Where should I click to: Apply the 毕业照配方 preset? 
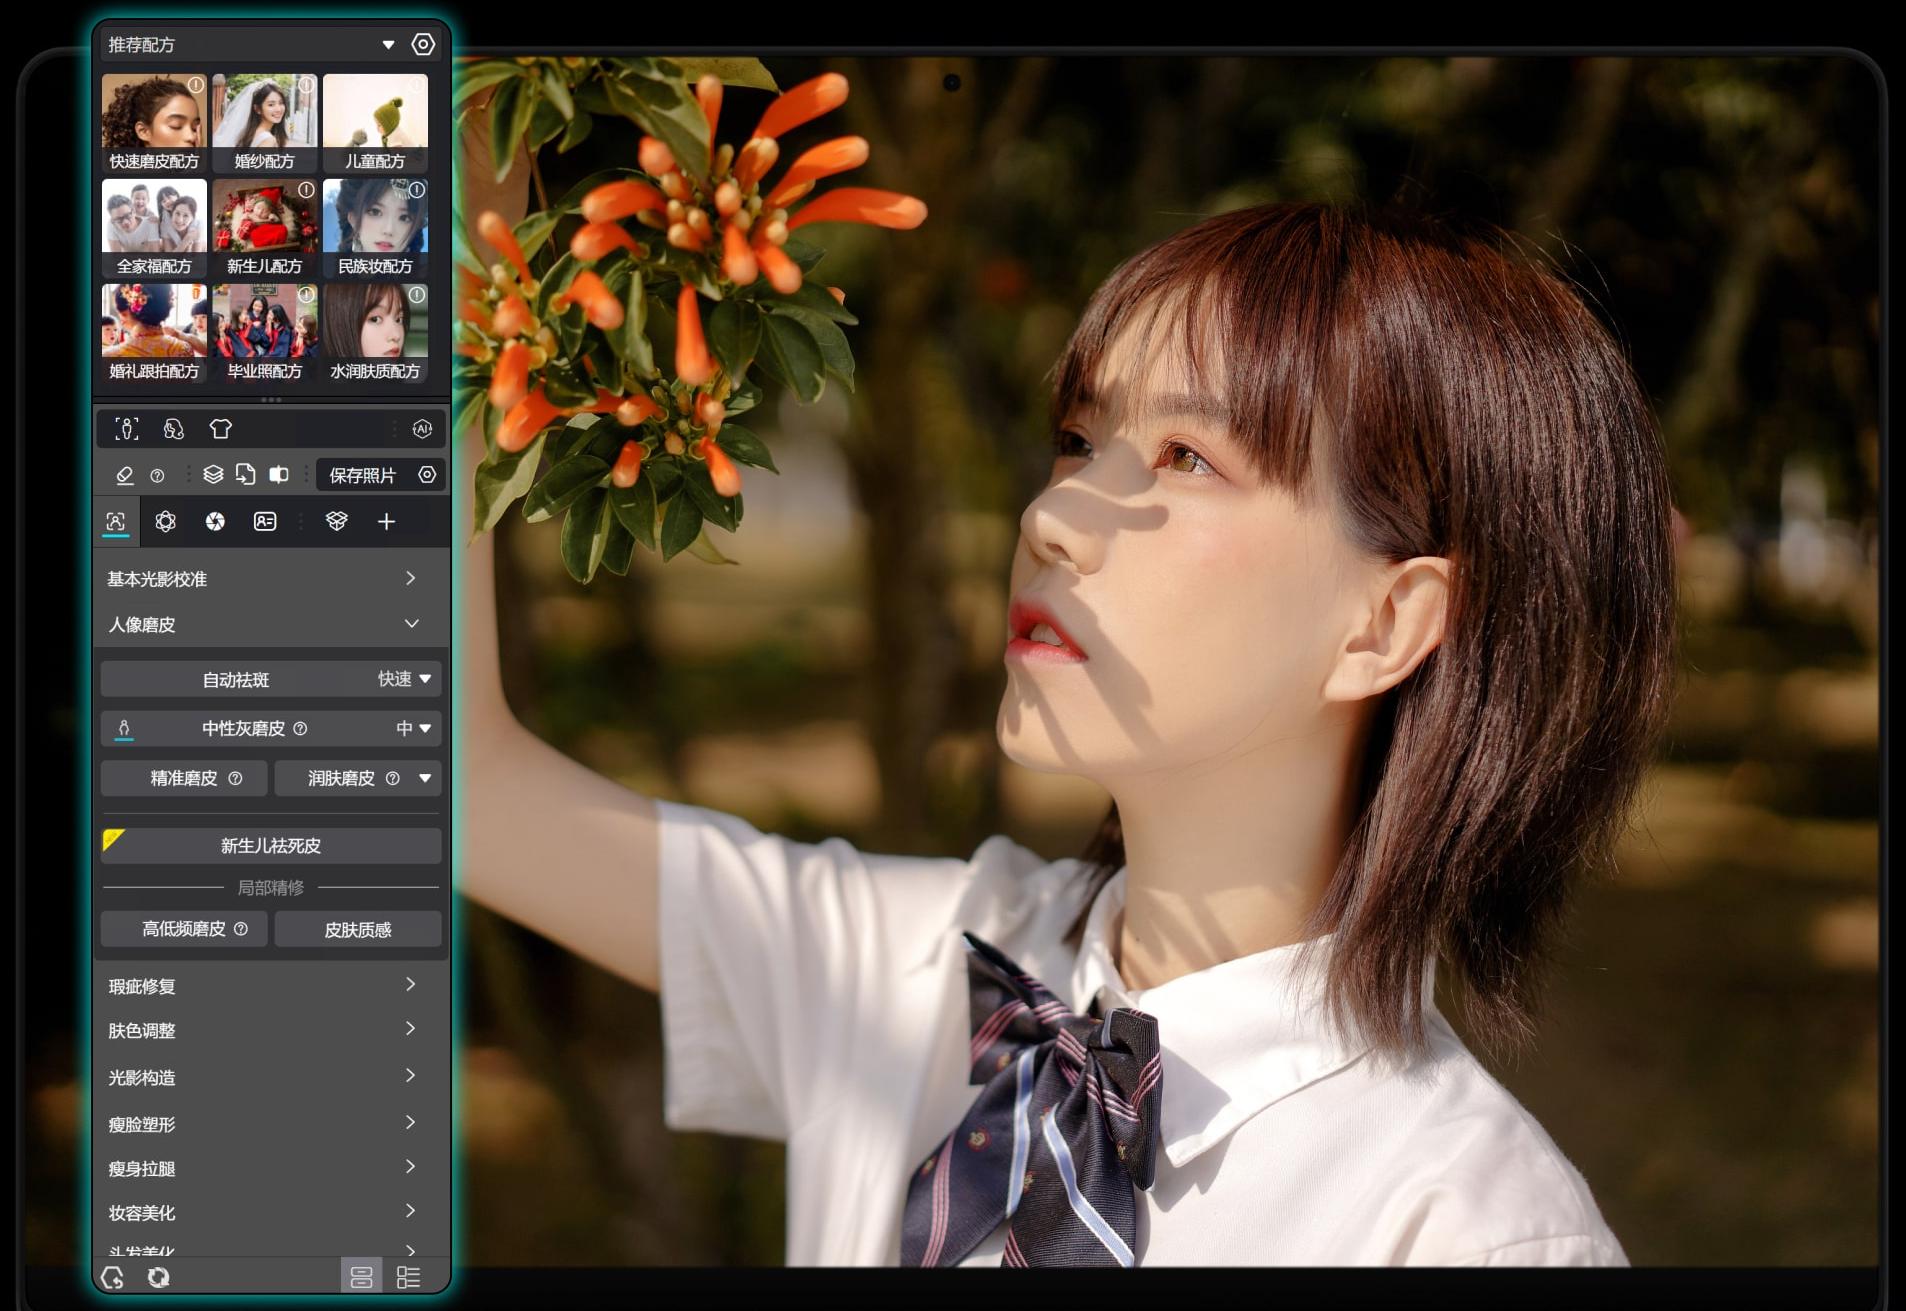pyautogui.click(x=264, y=333)
